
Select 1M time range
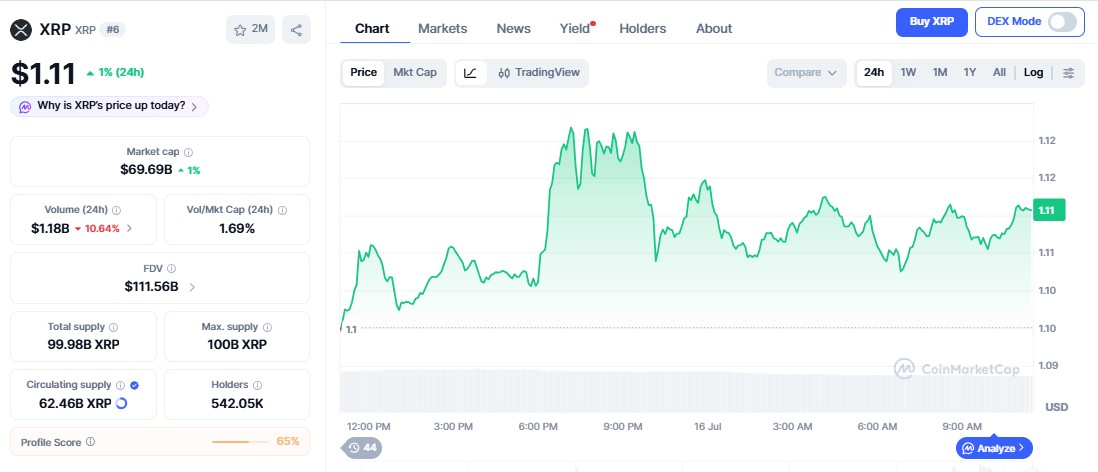(940, 72)
